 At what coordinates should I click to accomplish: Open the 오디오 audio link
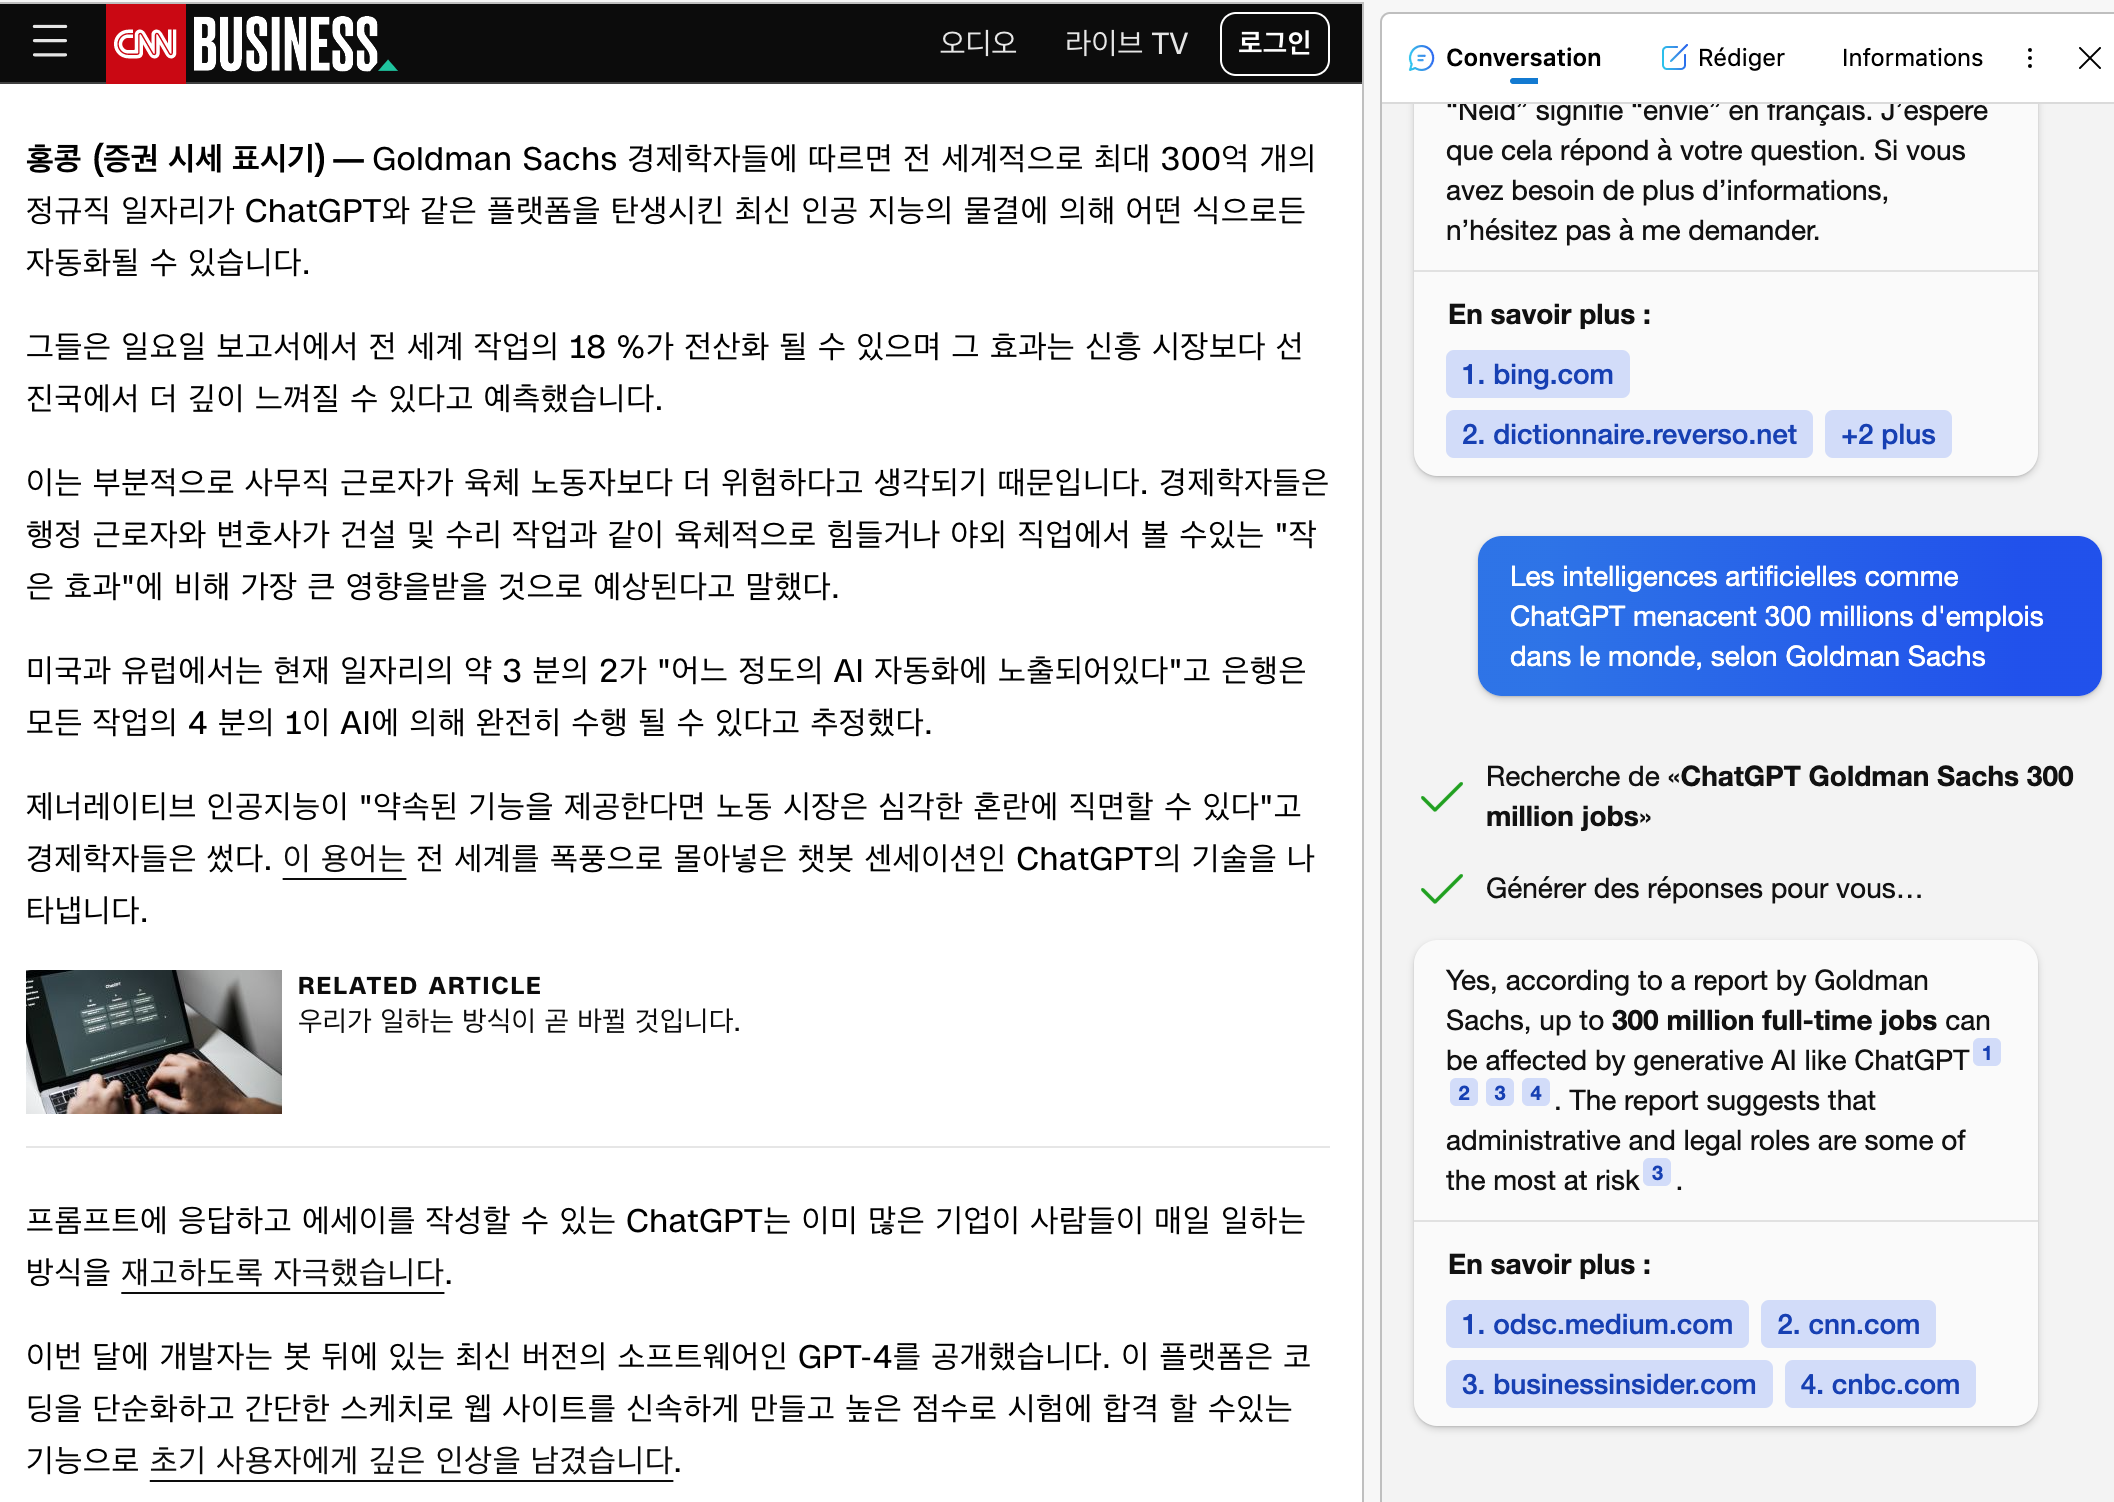978,43
